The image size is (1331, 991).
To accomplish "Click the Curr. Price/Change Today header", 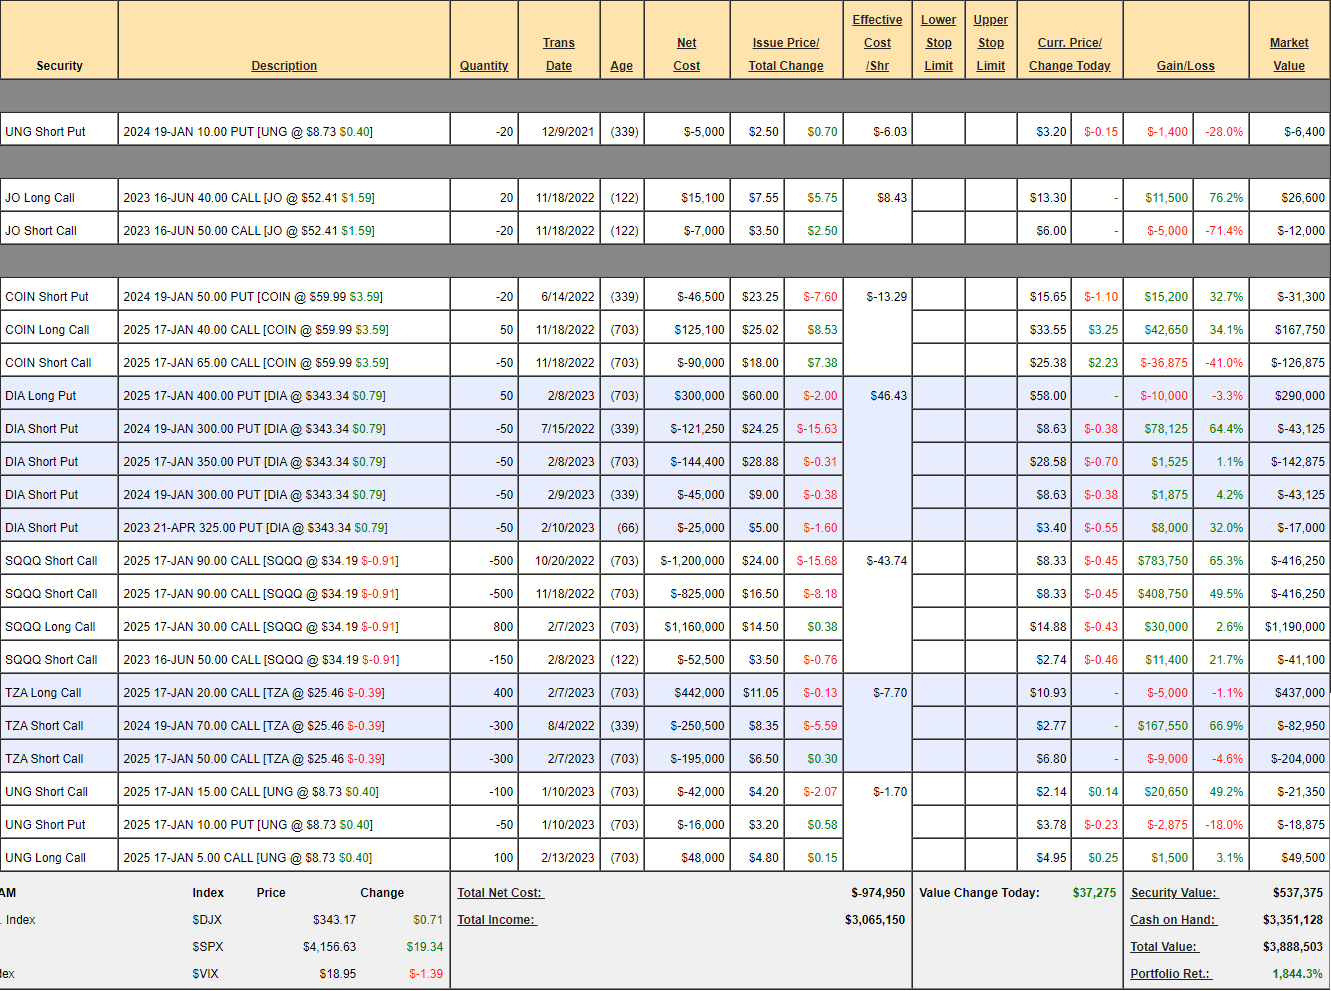I will 1070,55.
